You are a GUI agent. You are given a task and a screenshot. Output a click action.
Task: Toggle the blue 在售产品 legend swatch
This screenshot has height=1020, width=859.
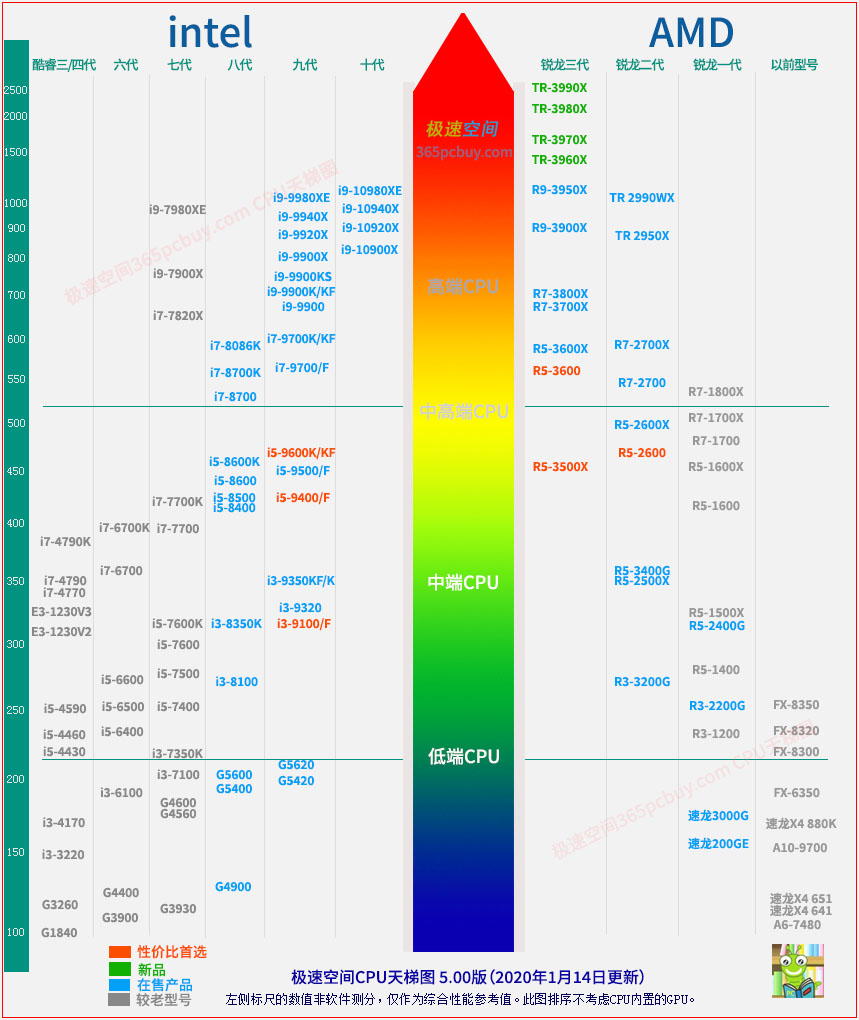coord(118,987)
